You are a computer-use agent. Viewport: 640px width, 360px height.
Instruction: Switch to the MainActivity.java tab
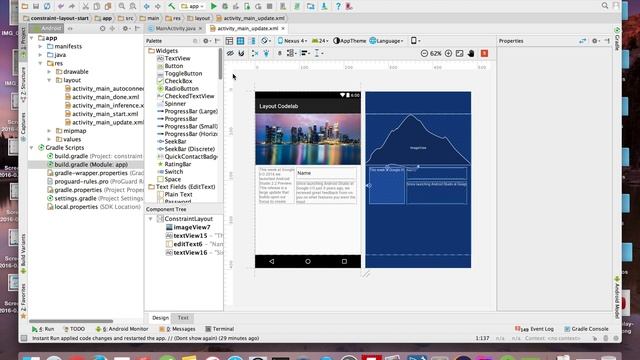coord(175,29)
